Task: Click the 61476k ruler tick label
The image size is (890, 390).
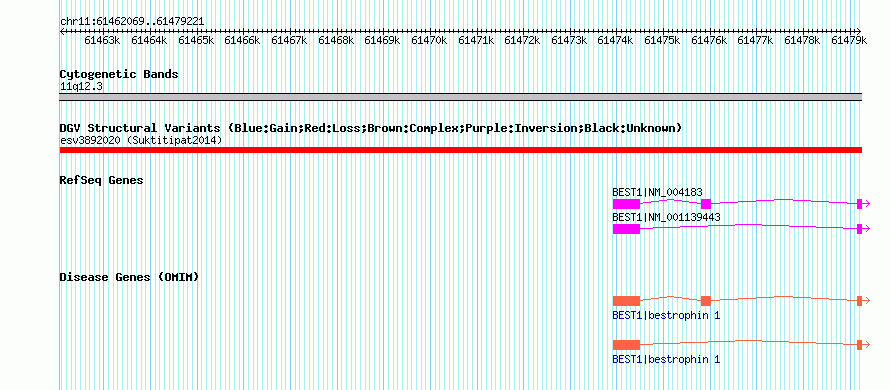Action: [709, 40]
